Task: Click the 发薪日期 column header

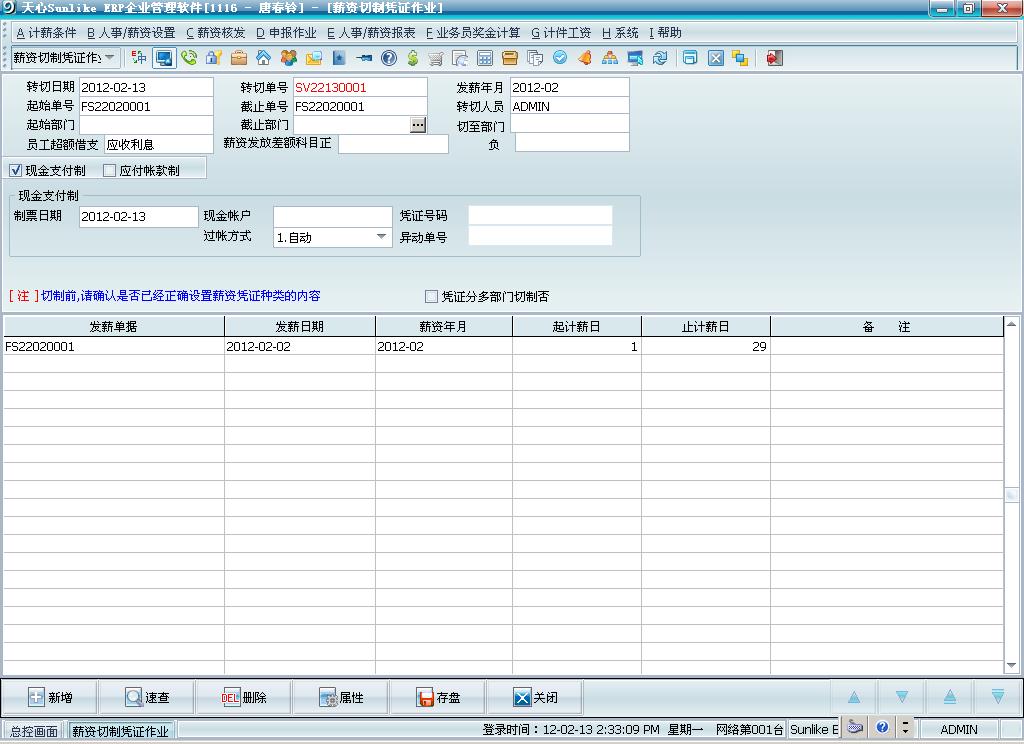Action: click(x=299, y=326)
